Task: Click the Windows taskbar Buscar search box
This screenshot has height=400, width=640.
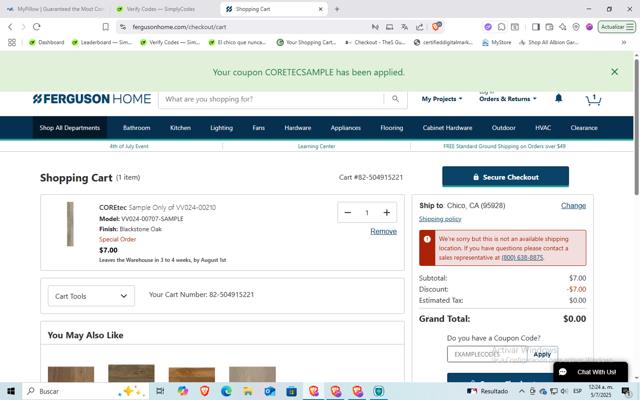Action: [x=85, y=391]
